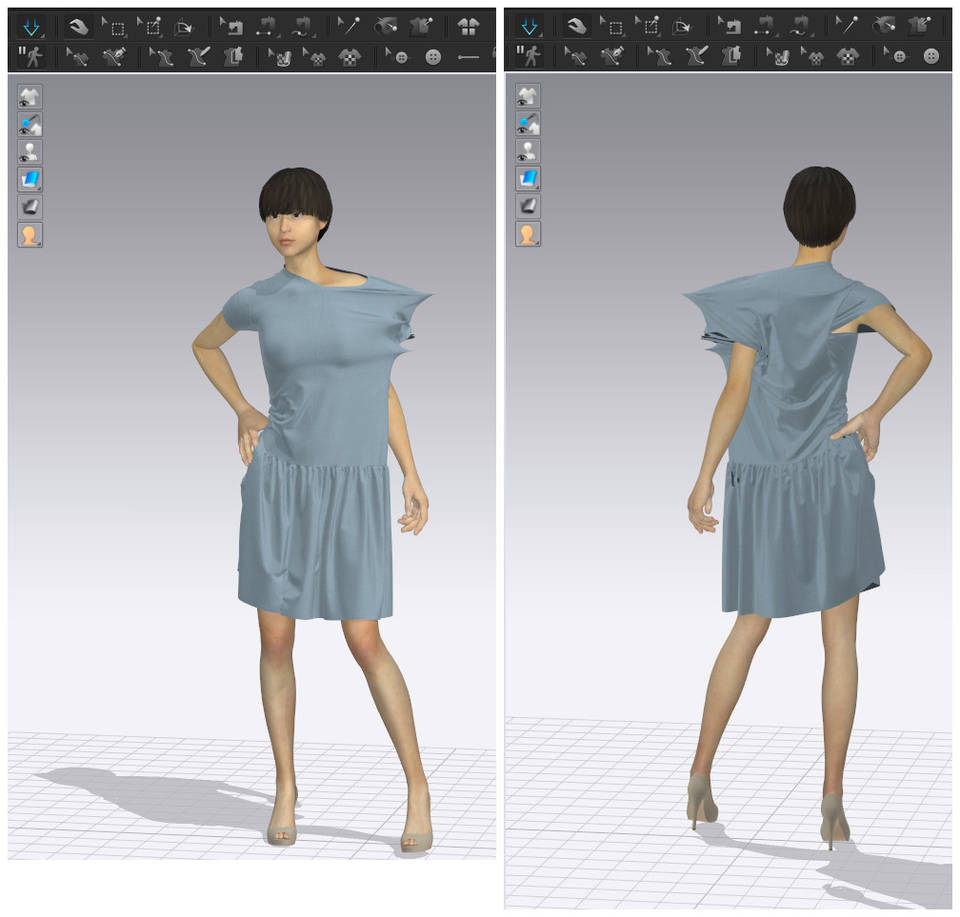This screenshot has width=960, height=917.
Task: Toggle avatar skin display using the head icon
Action: coord(30,234)
